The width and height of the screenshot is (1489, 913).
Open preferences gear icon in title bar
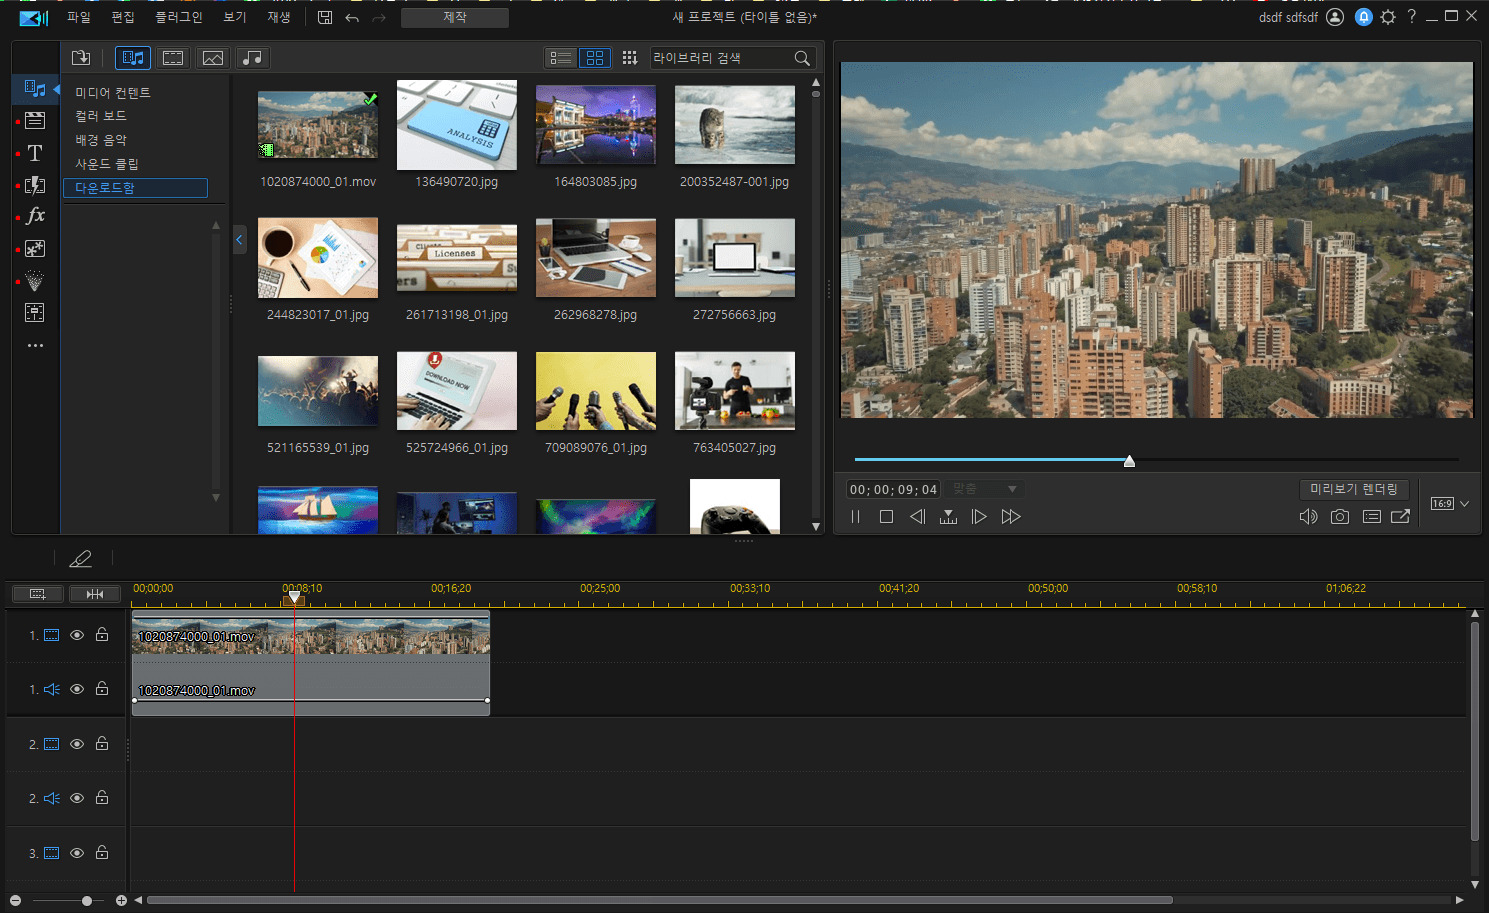coord(1388,17)
